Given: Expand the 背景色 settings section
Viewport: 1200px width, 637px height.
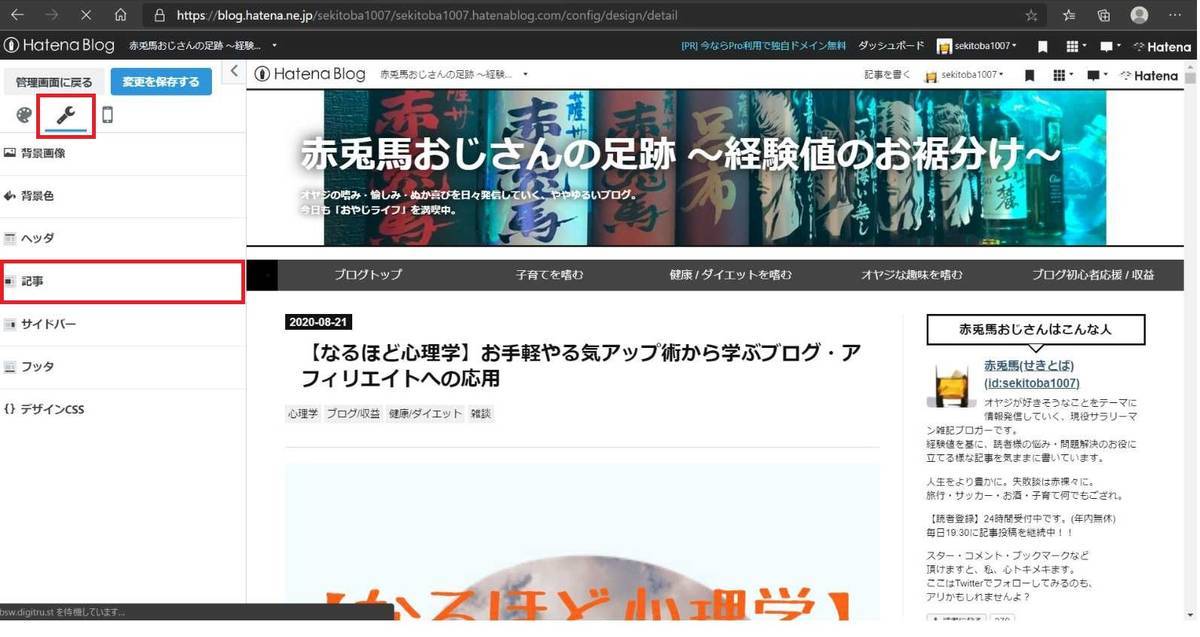Looking at the screenshot, I should (123, 196).
